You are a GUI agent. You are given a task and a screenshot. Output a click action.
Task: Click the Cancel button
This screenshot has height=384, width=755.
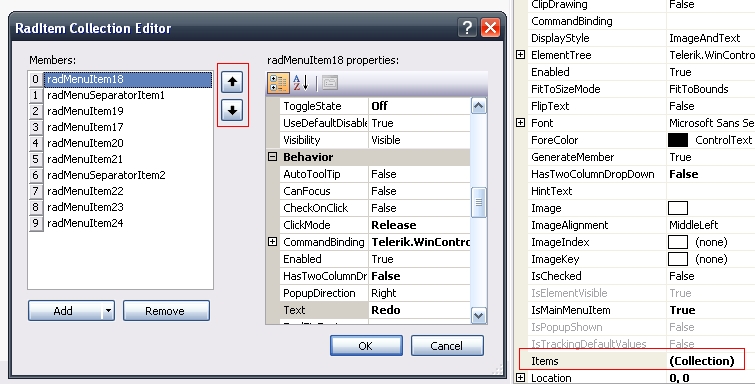tap(447, 345)
